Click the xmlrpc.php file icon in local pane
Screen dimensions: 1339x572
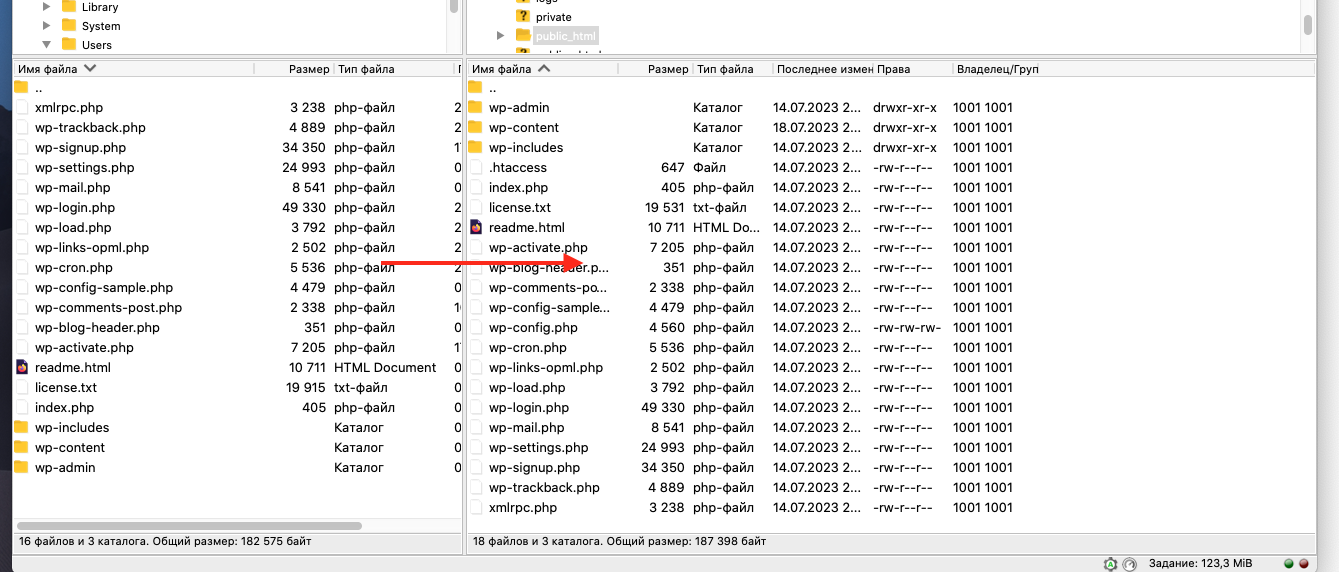pos(22,107)
